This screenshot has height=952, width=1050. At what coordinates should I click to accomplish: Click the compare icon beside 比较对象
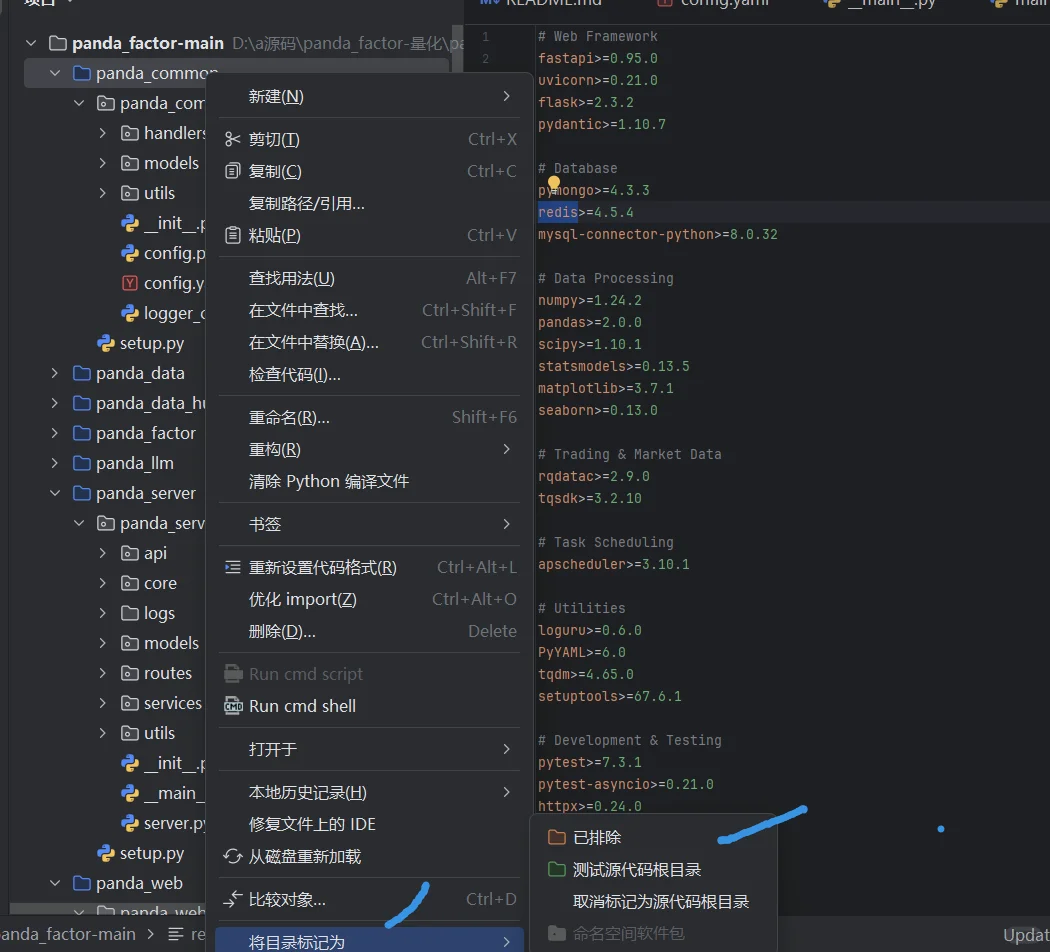tap(232, 899)
